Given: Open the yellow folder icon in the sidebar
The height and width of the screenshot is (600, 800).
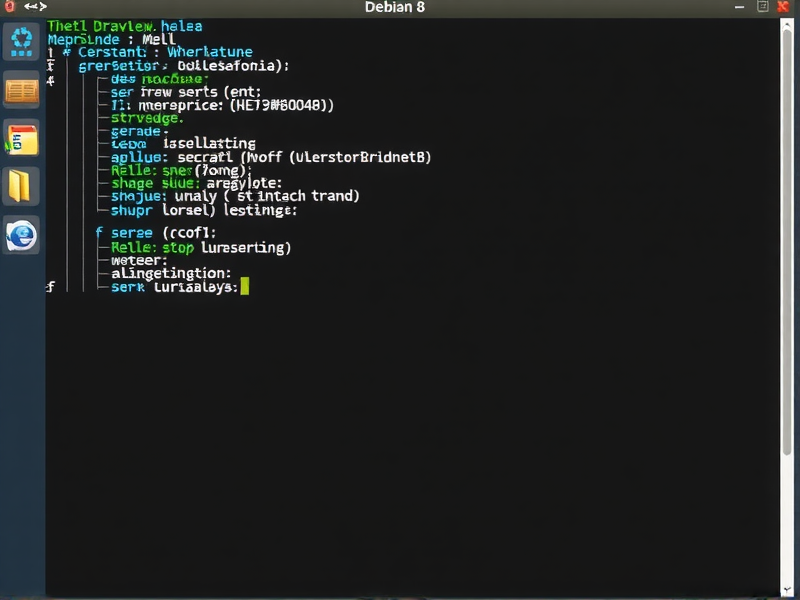Looking at the screenshot, I should [x=21, y=186].
